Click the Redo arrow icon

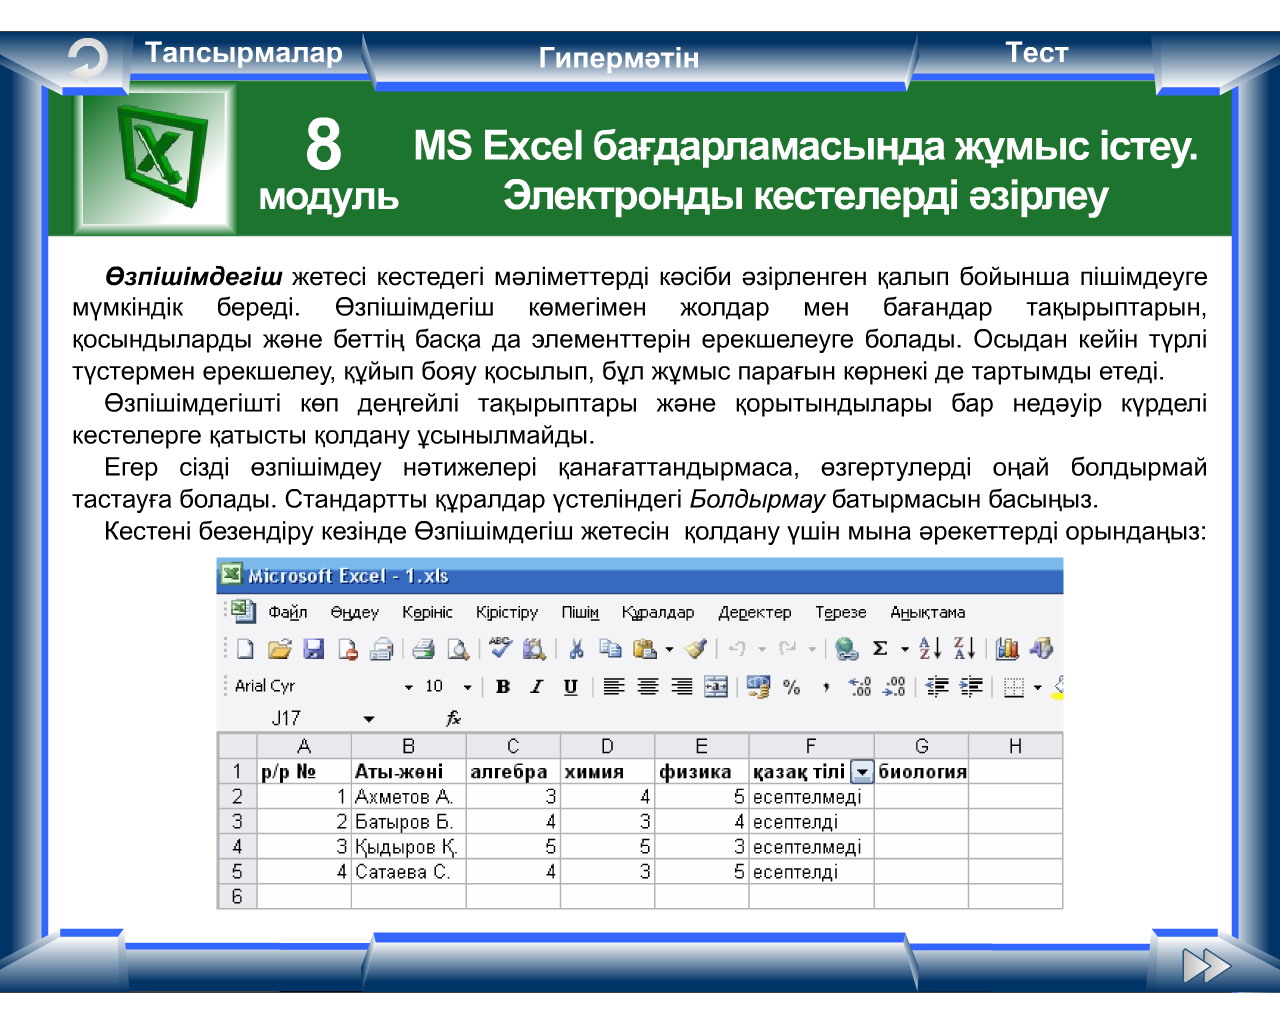click(x=787, y=649)
